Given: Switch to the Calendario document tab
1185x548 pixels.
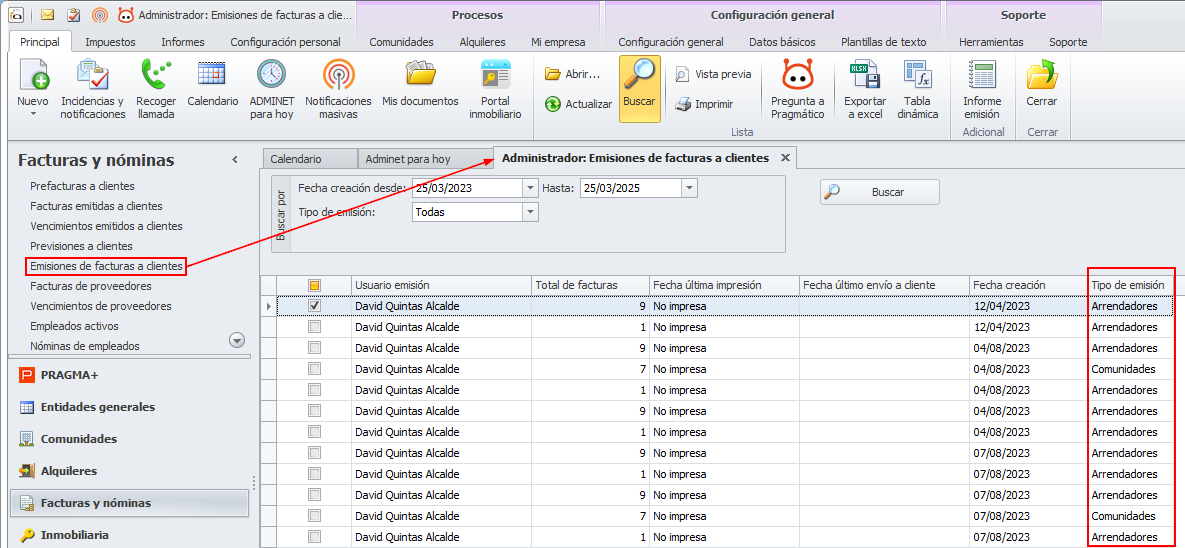Looking at the screenshot, I should (296, 159).
